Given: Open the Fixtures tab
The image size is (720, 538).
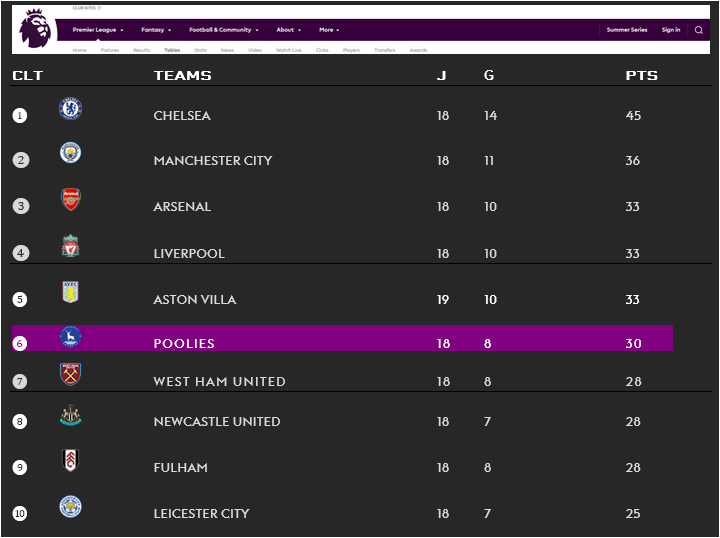Looking at the screenshot, I should (110, 50).
